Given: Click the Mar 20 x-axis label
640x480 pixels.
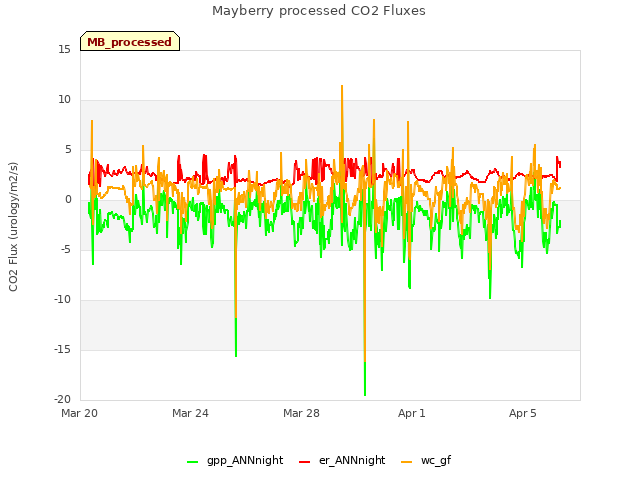Looking at the screenshot, I should tap(80, 413).
